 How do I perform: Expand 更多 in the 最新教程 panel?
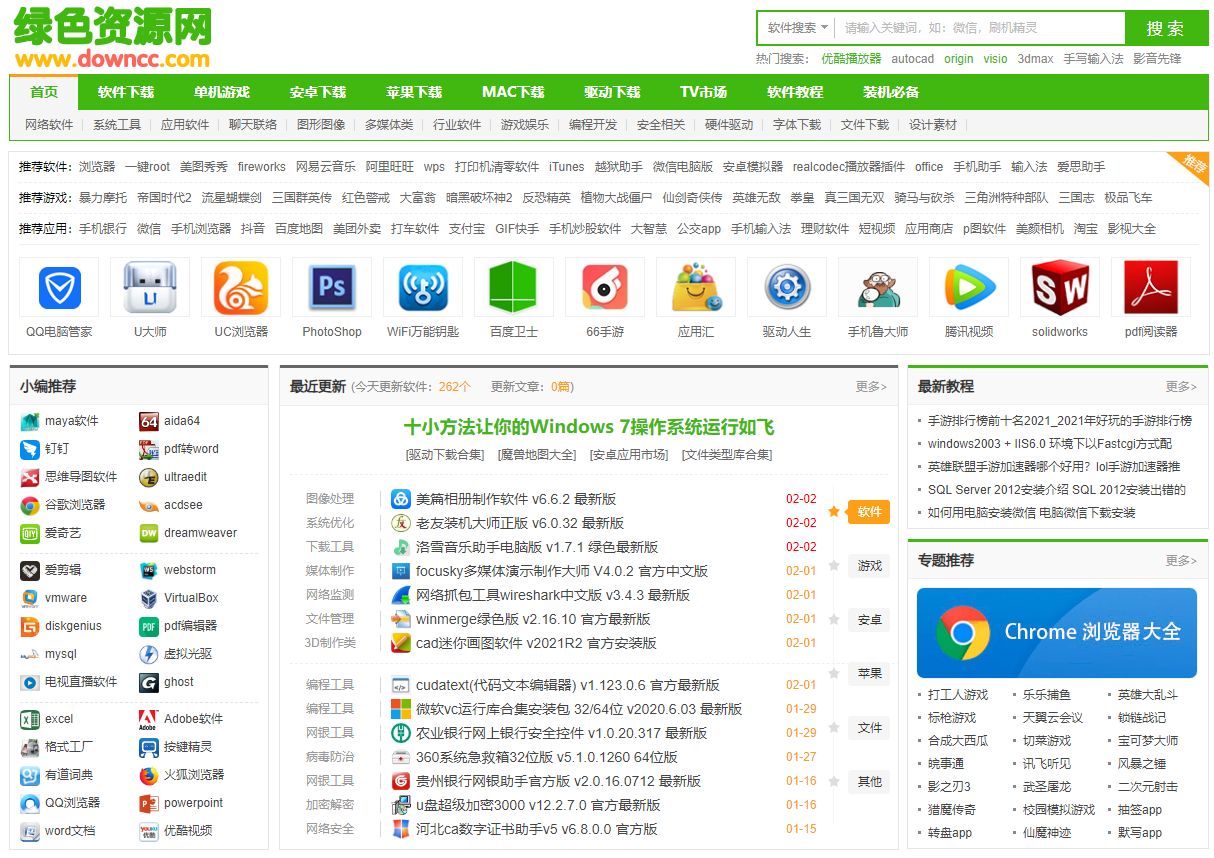1178,385
